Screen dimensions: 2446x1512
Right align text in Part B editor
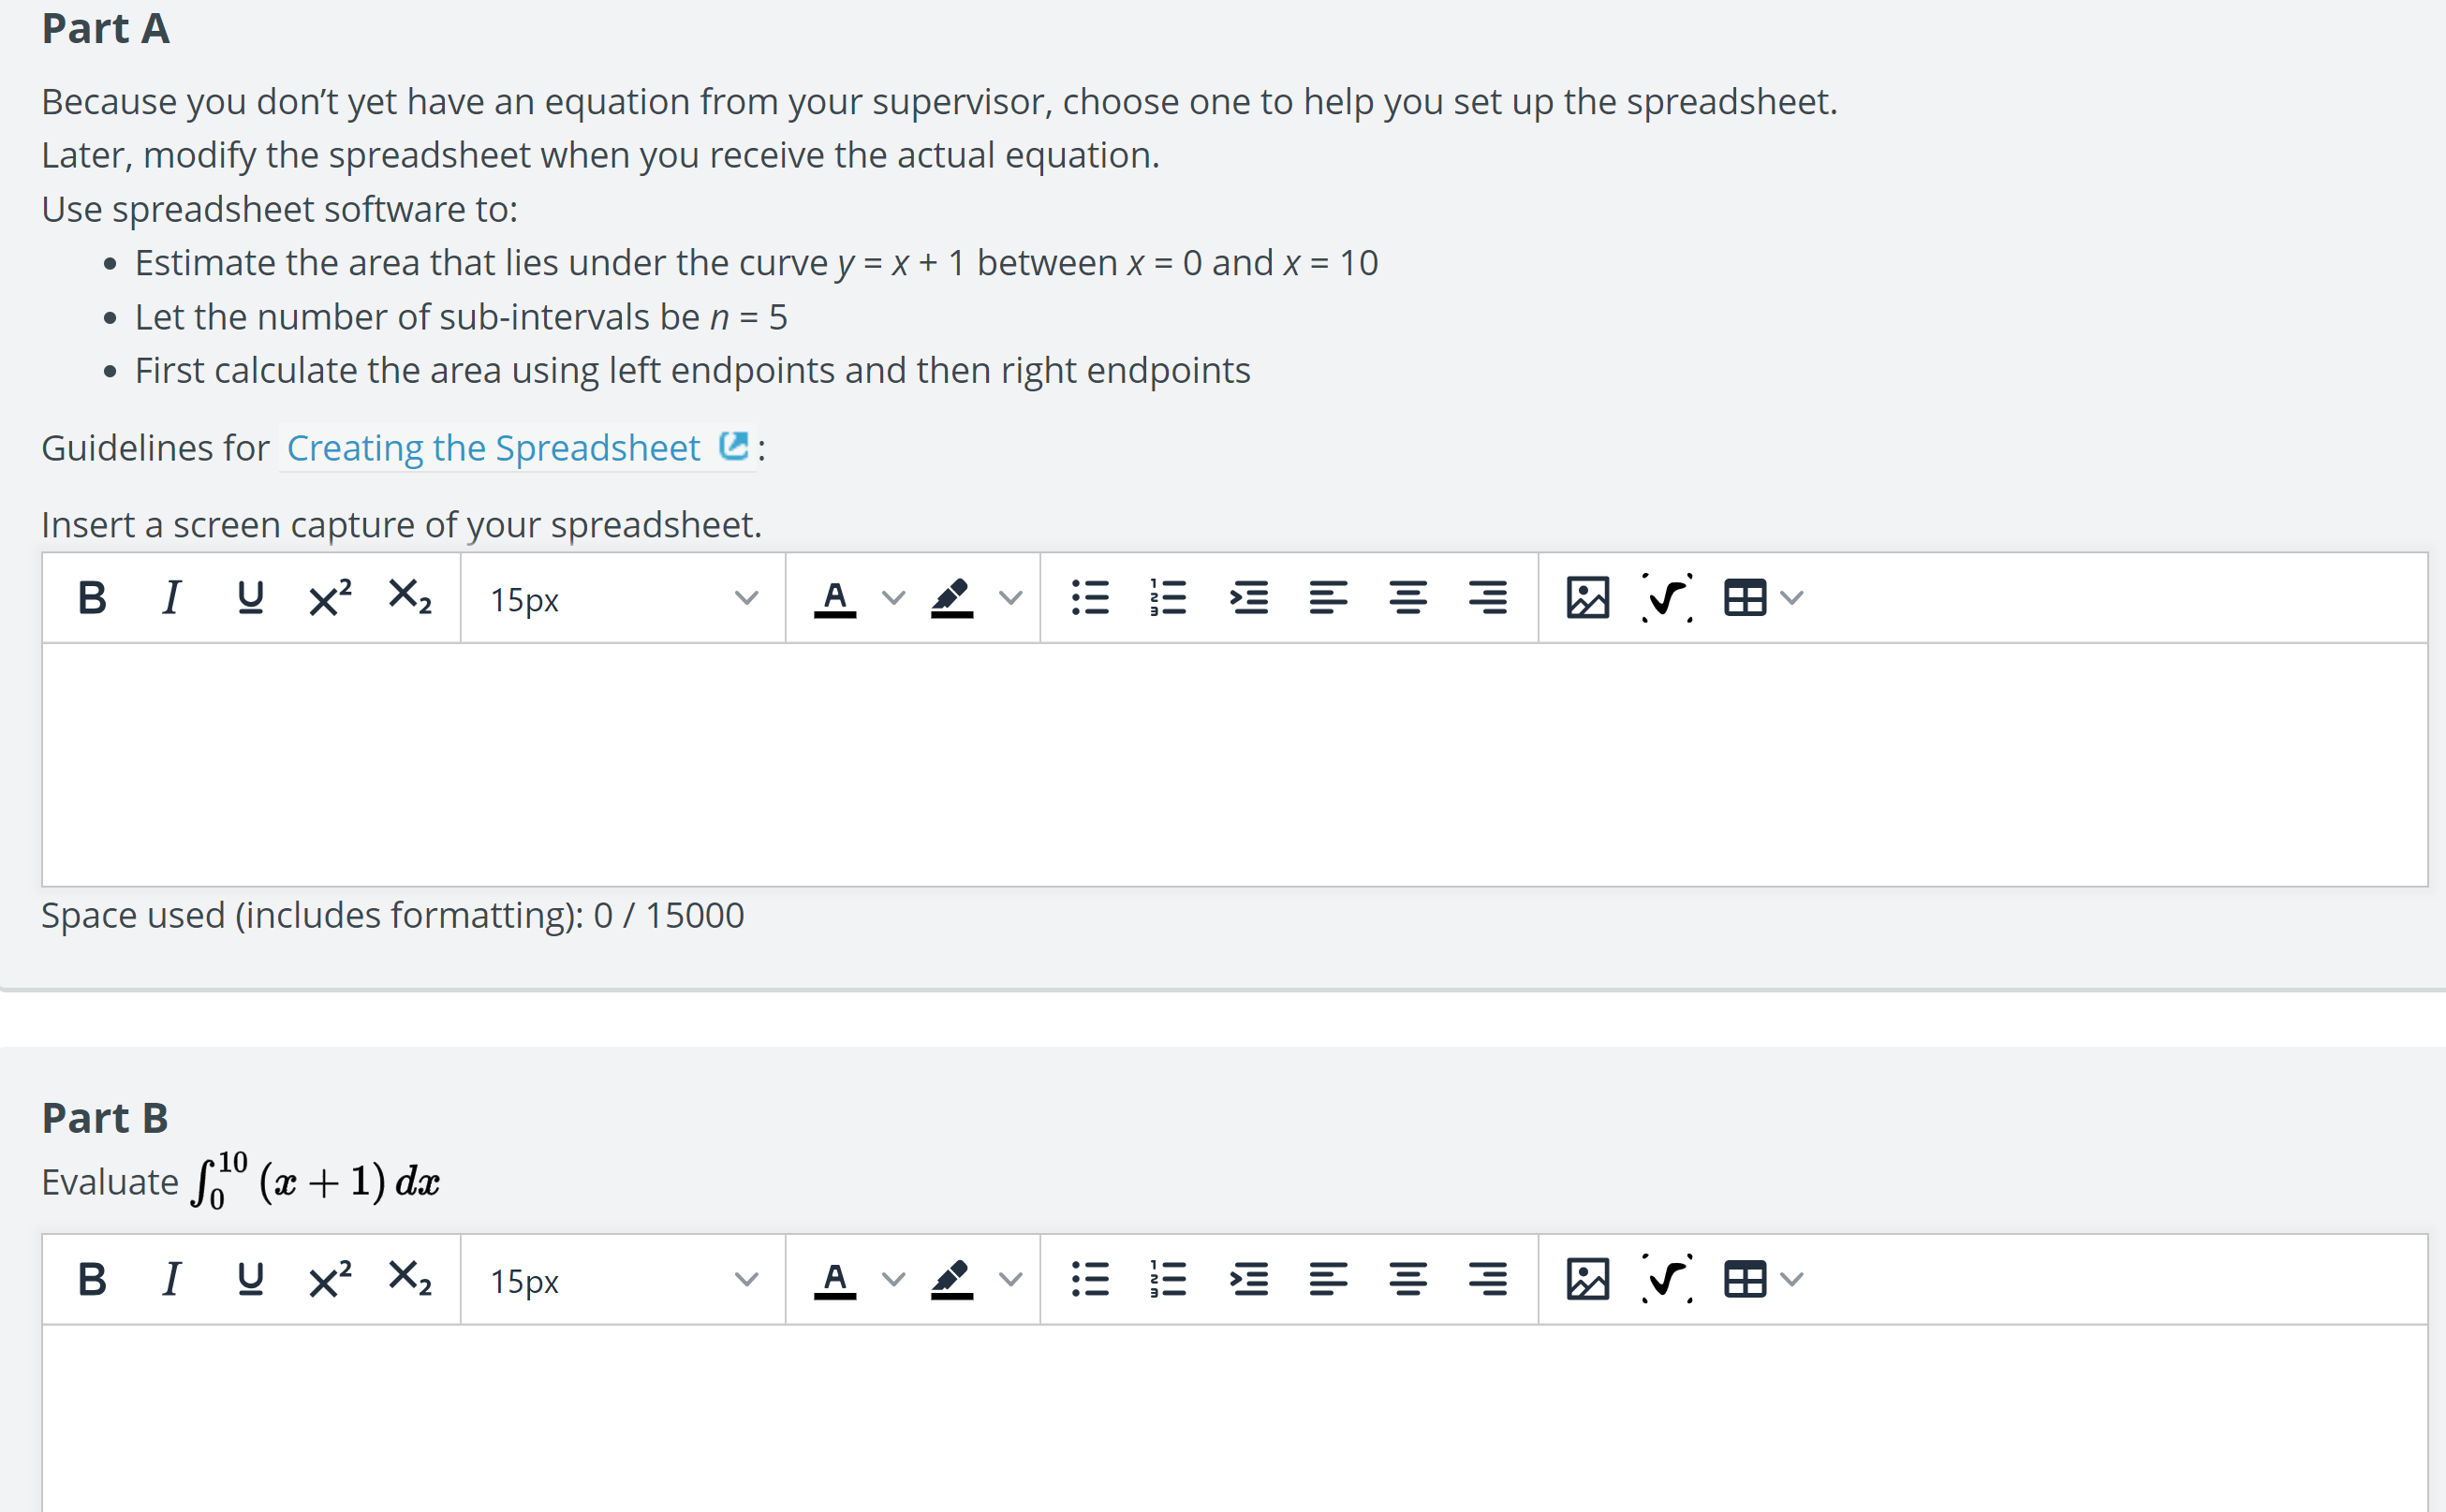click(x=1487, y=1279)
